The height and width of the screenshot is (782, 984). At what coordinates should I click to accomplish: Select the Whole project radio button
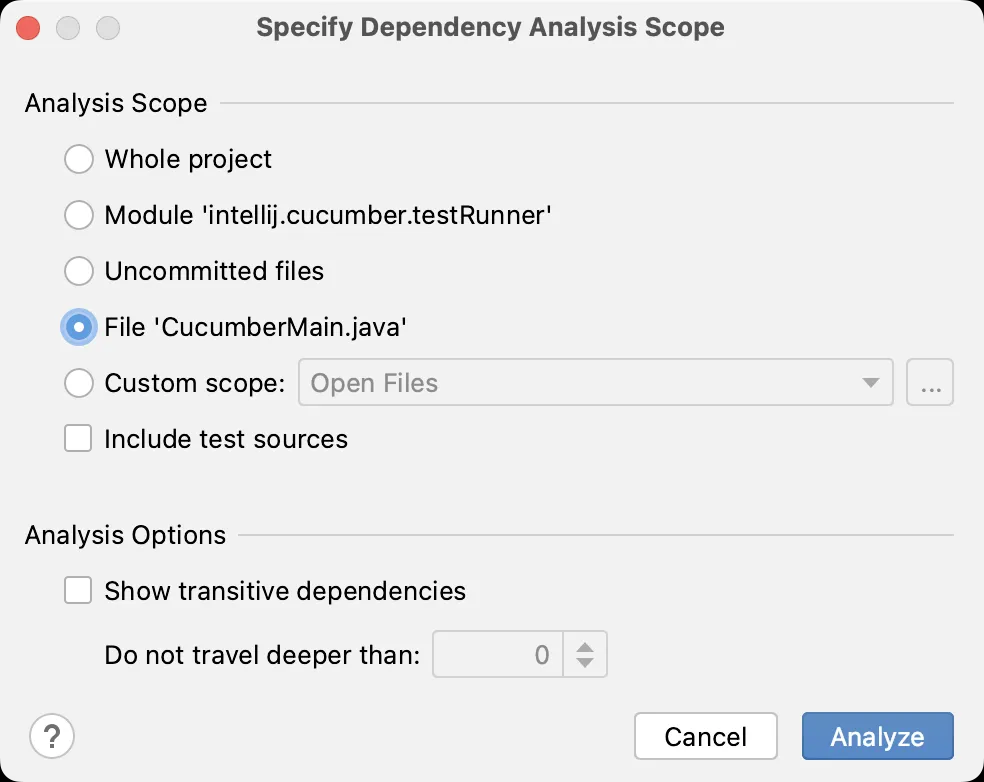pyautogui.click(x=79, y=159)
